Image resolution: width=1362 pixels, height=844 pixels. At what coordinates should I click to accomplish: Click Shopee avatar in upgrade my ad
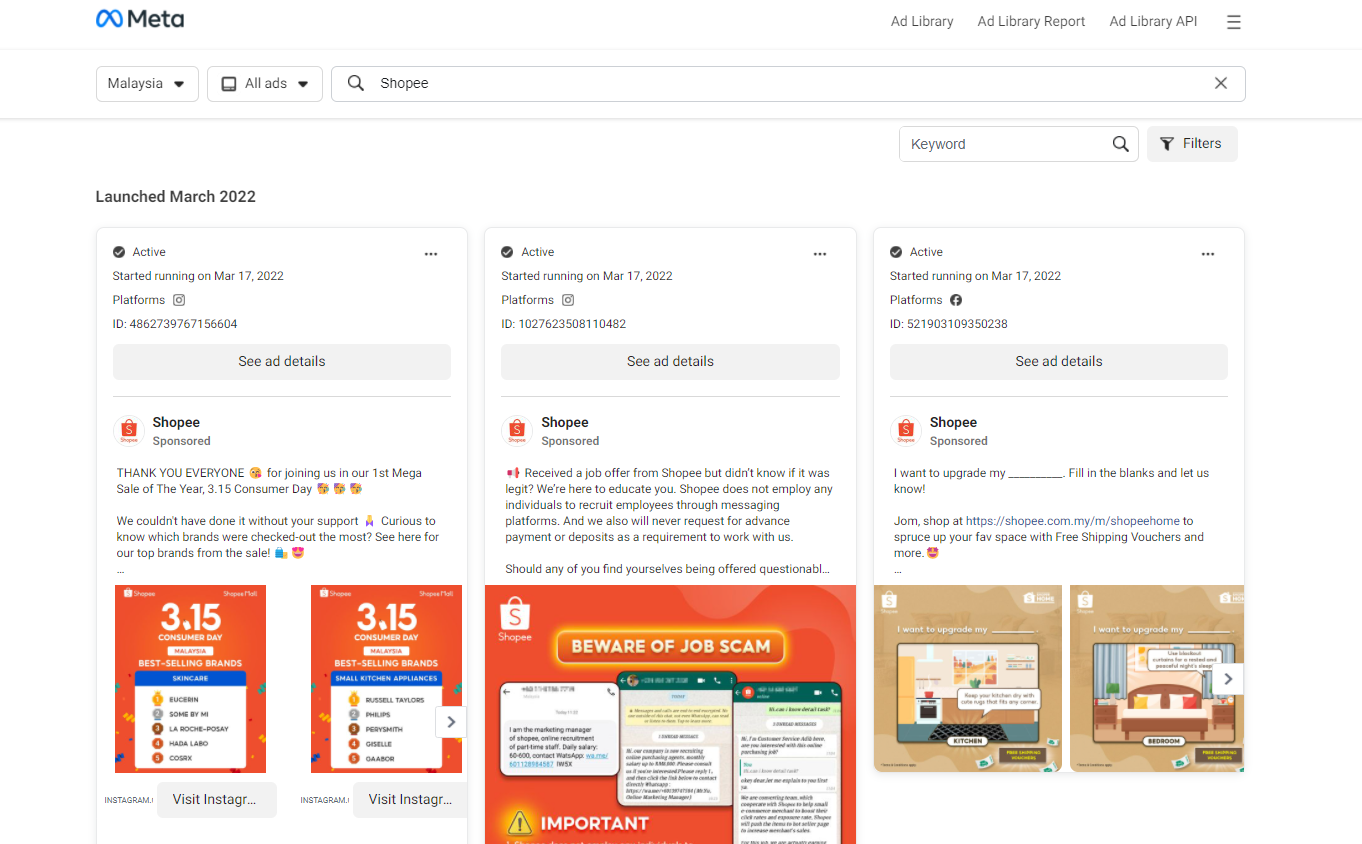906,431
